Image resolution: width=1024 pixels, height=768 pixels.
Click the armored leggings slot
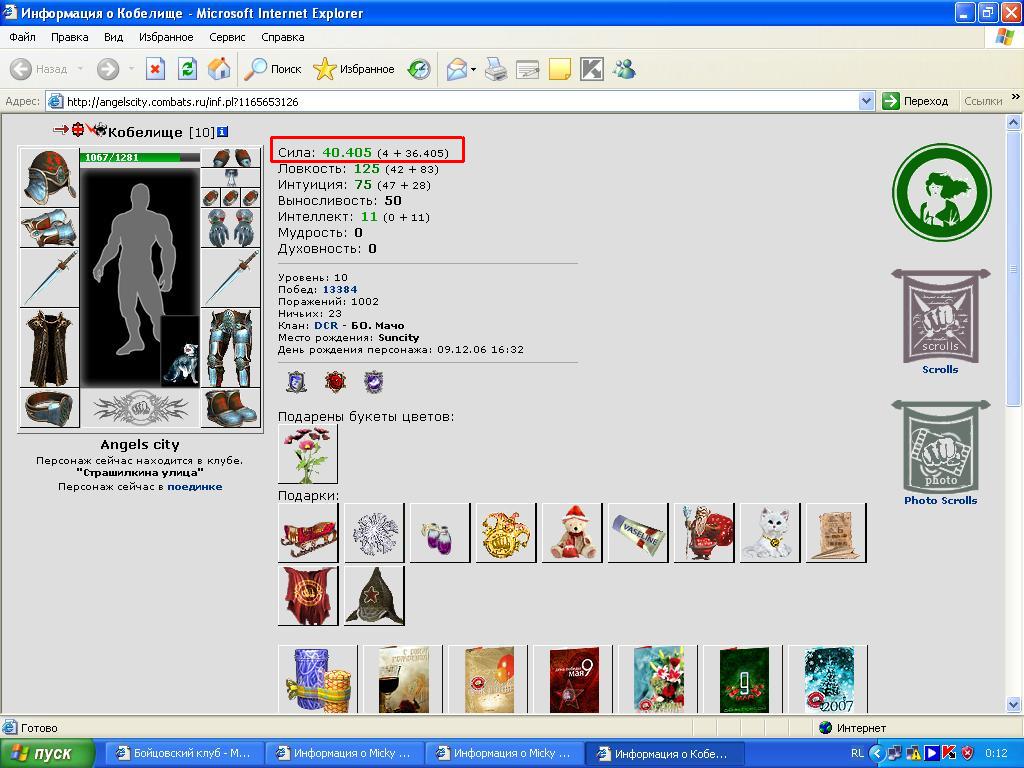point(231,348)
